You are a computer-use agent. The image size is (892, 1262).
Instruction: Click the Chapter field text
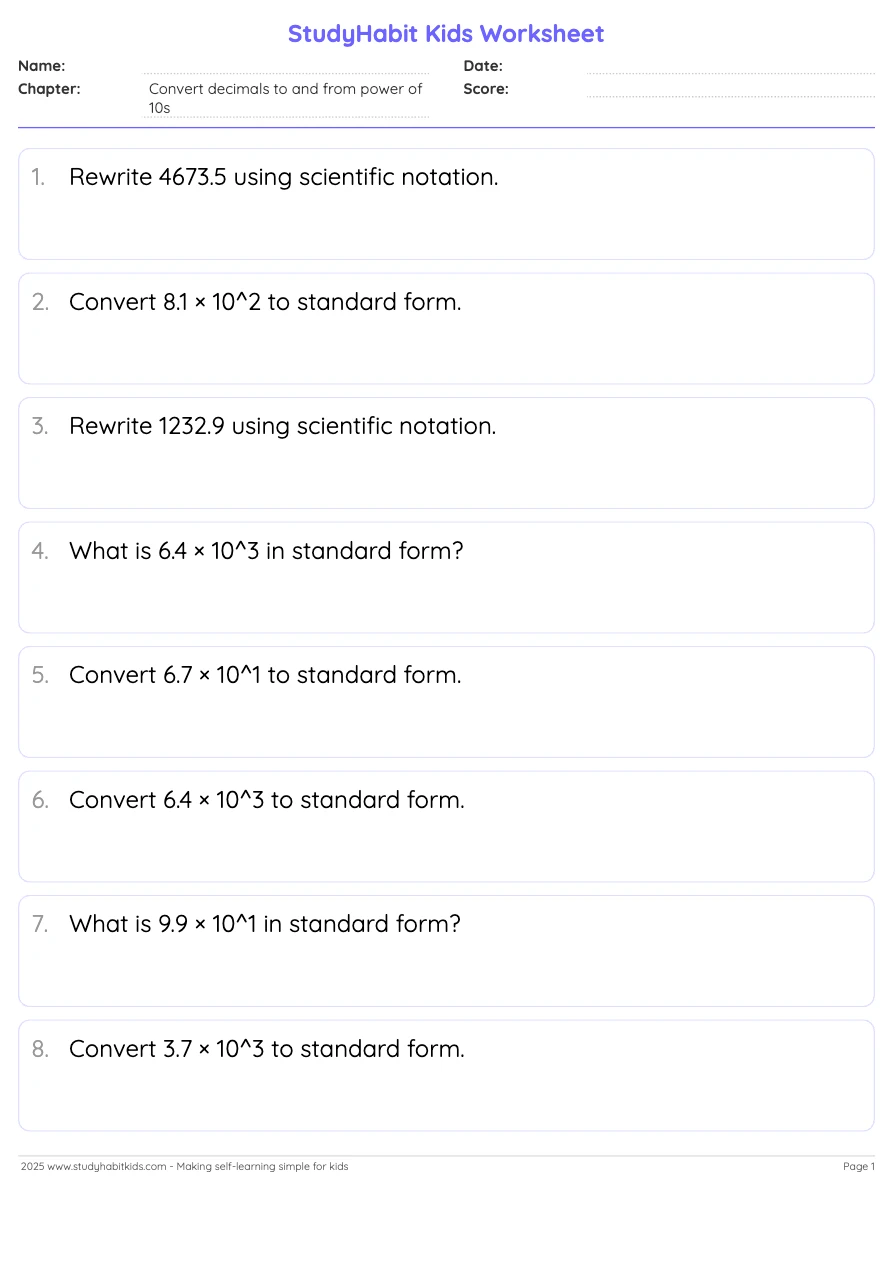(286, 98)
